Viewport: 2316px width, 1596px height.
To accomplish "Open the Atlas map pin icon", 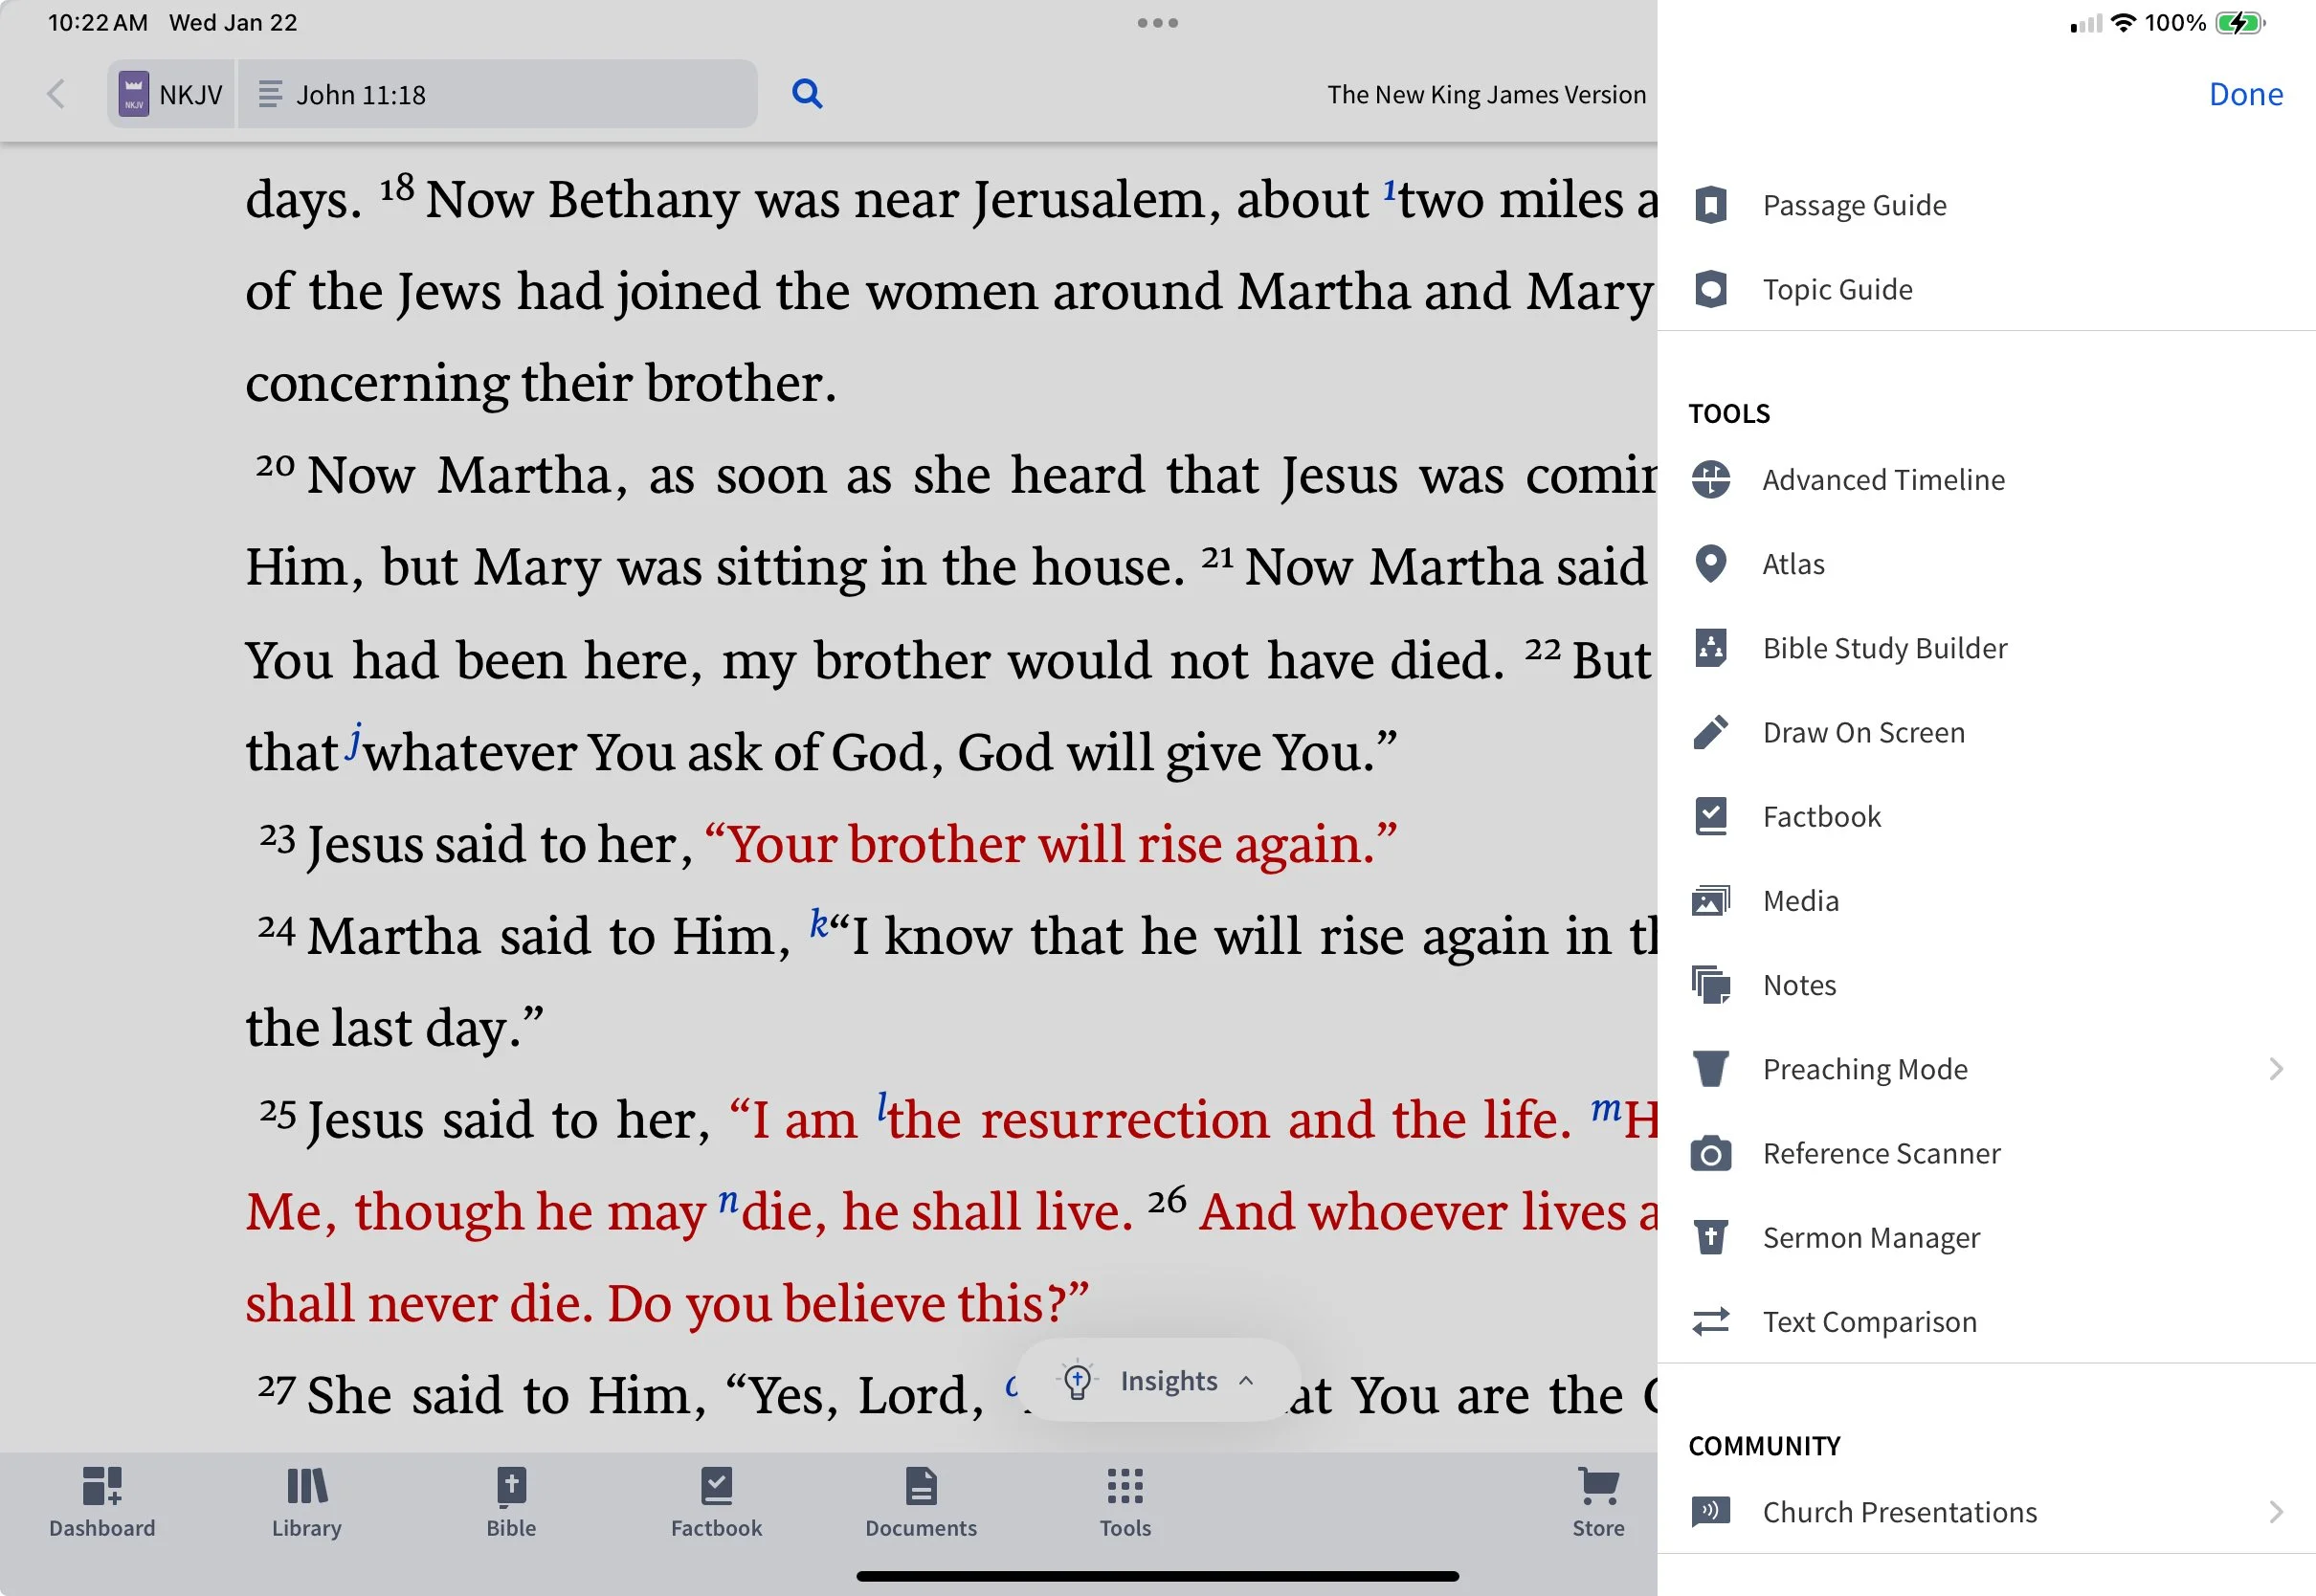I will [x=1711, y=564].
